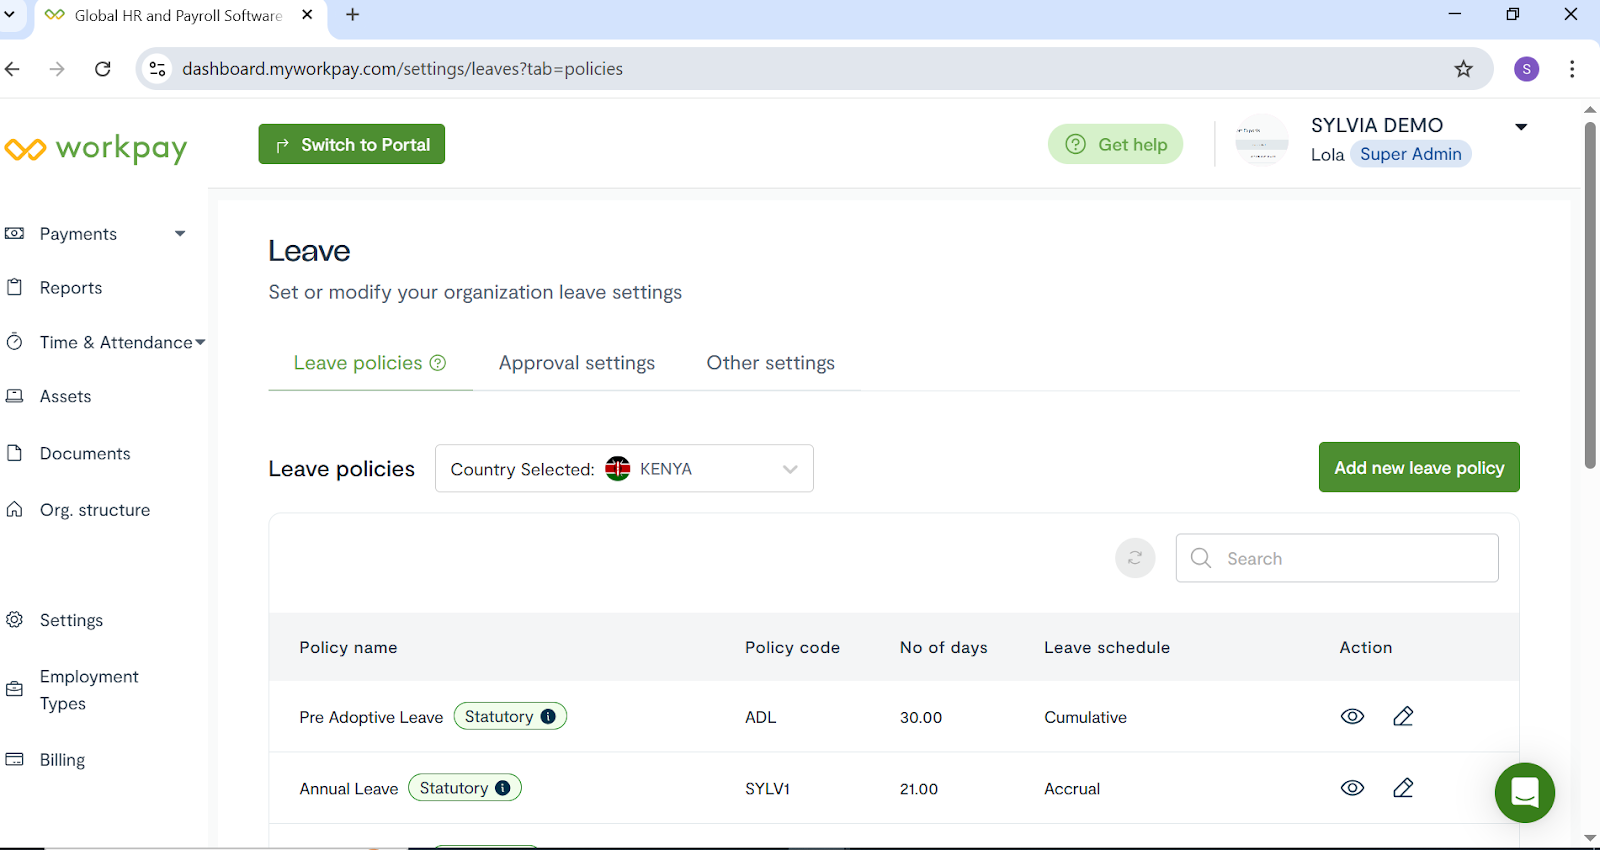Click the Switch to Portal button
The height and width of the screenshot is (850, 1600).
click(x=352, y=145)
